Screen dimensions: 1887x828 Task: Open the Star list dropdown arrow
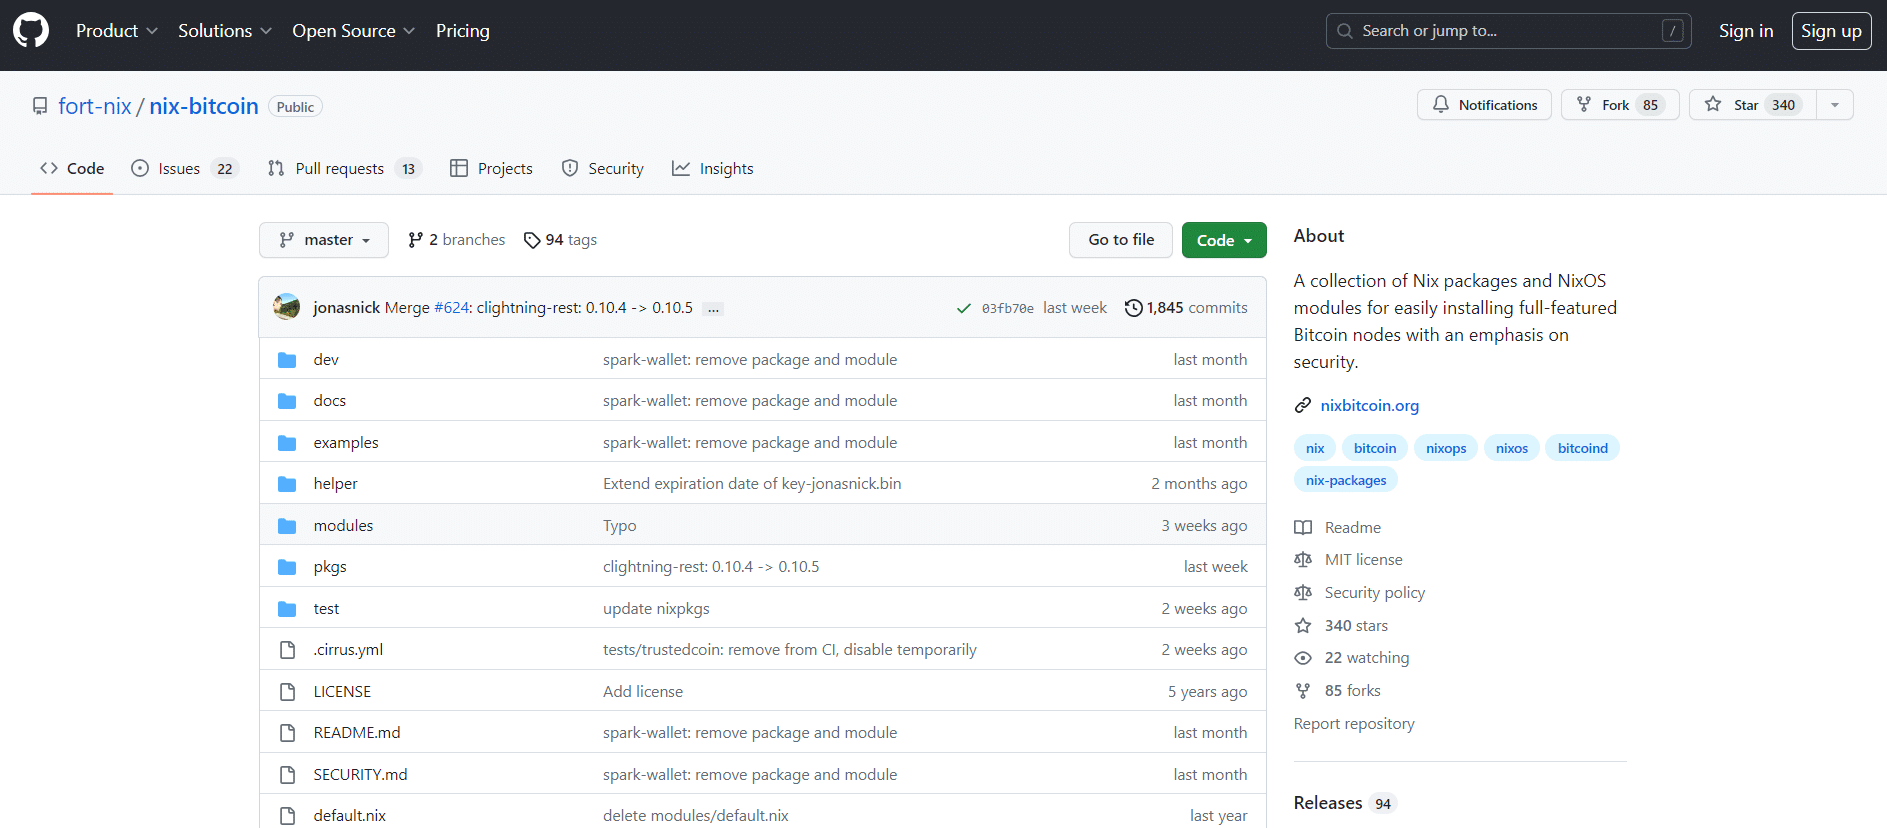pyautogui.click(x=1835, y=105)
